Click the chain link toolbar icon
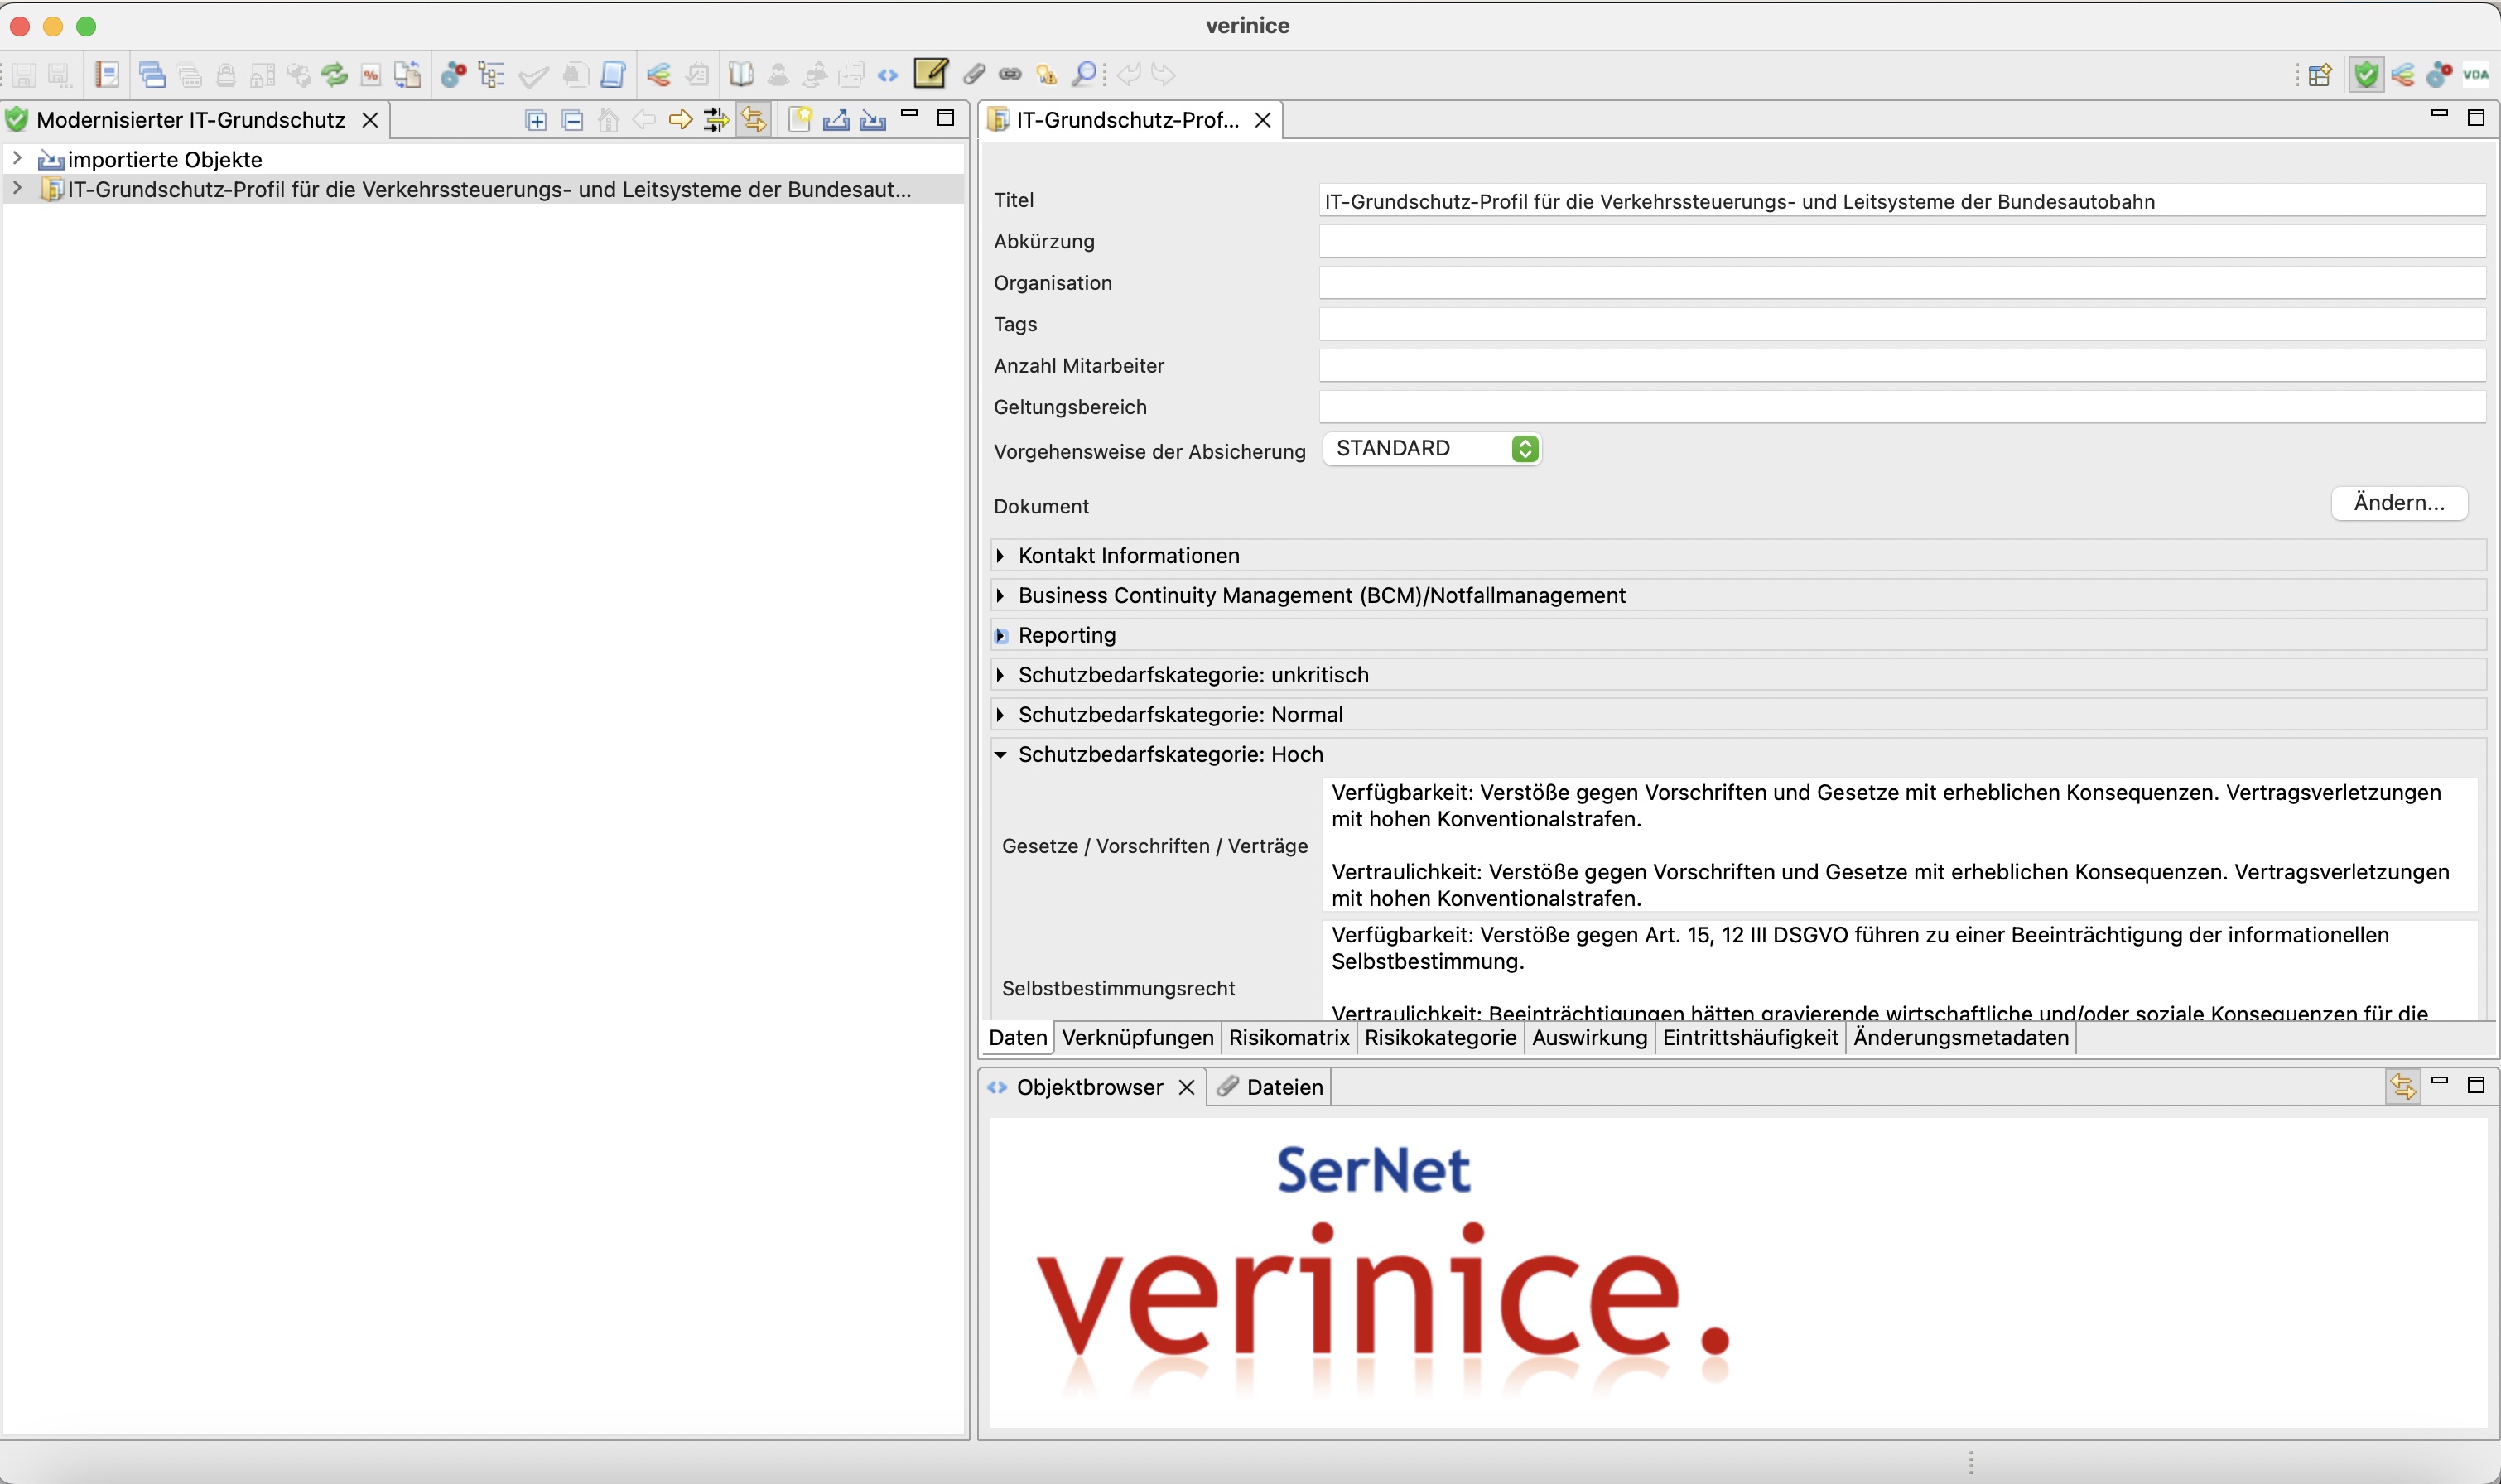 point(1010,74)
